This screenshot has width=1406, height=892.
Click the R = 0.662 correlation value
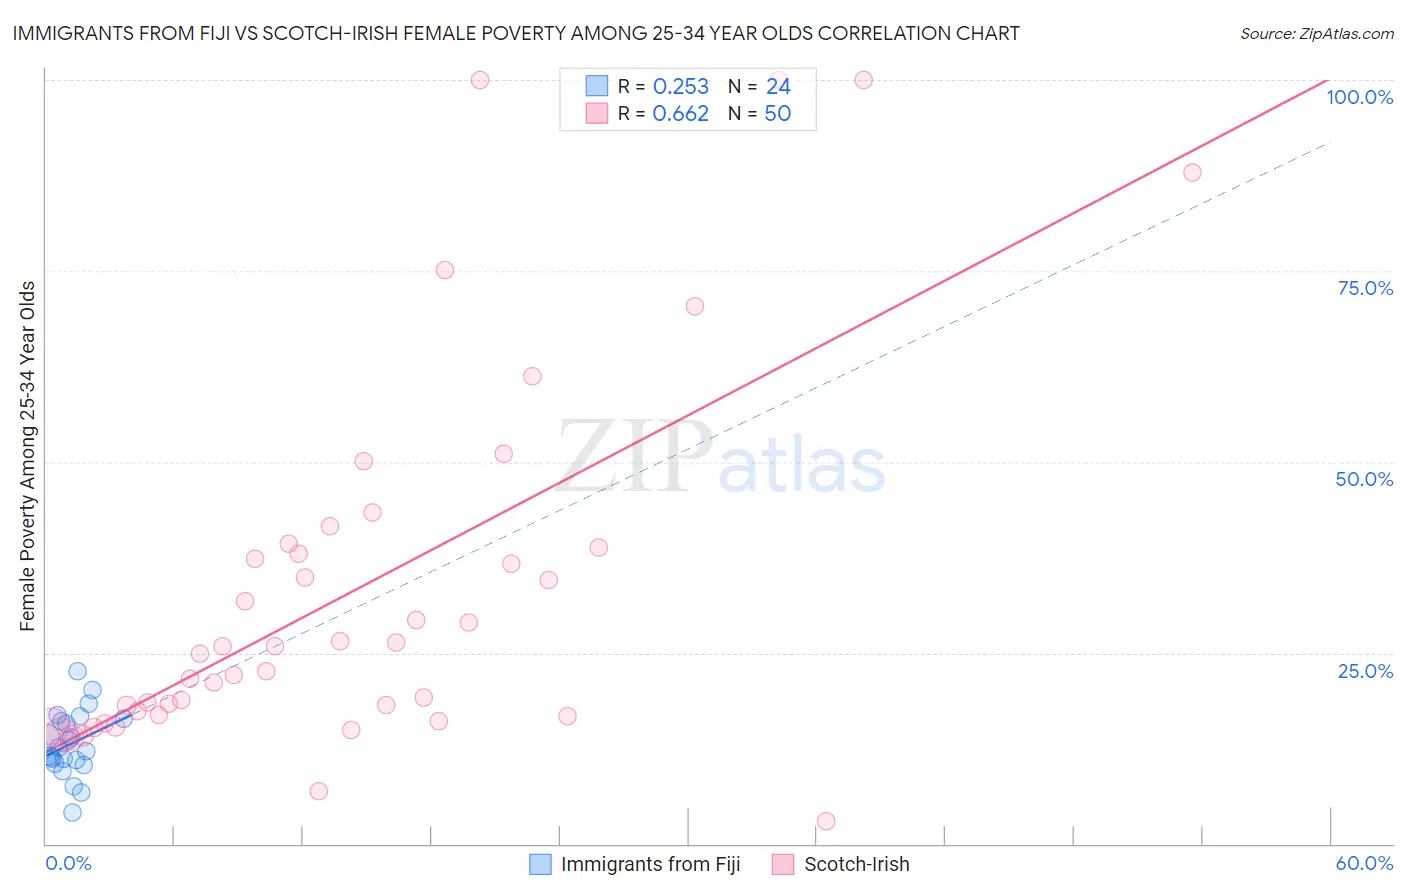point(663,113)
